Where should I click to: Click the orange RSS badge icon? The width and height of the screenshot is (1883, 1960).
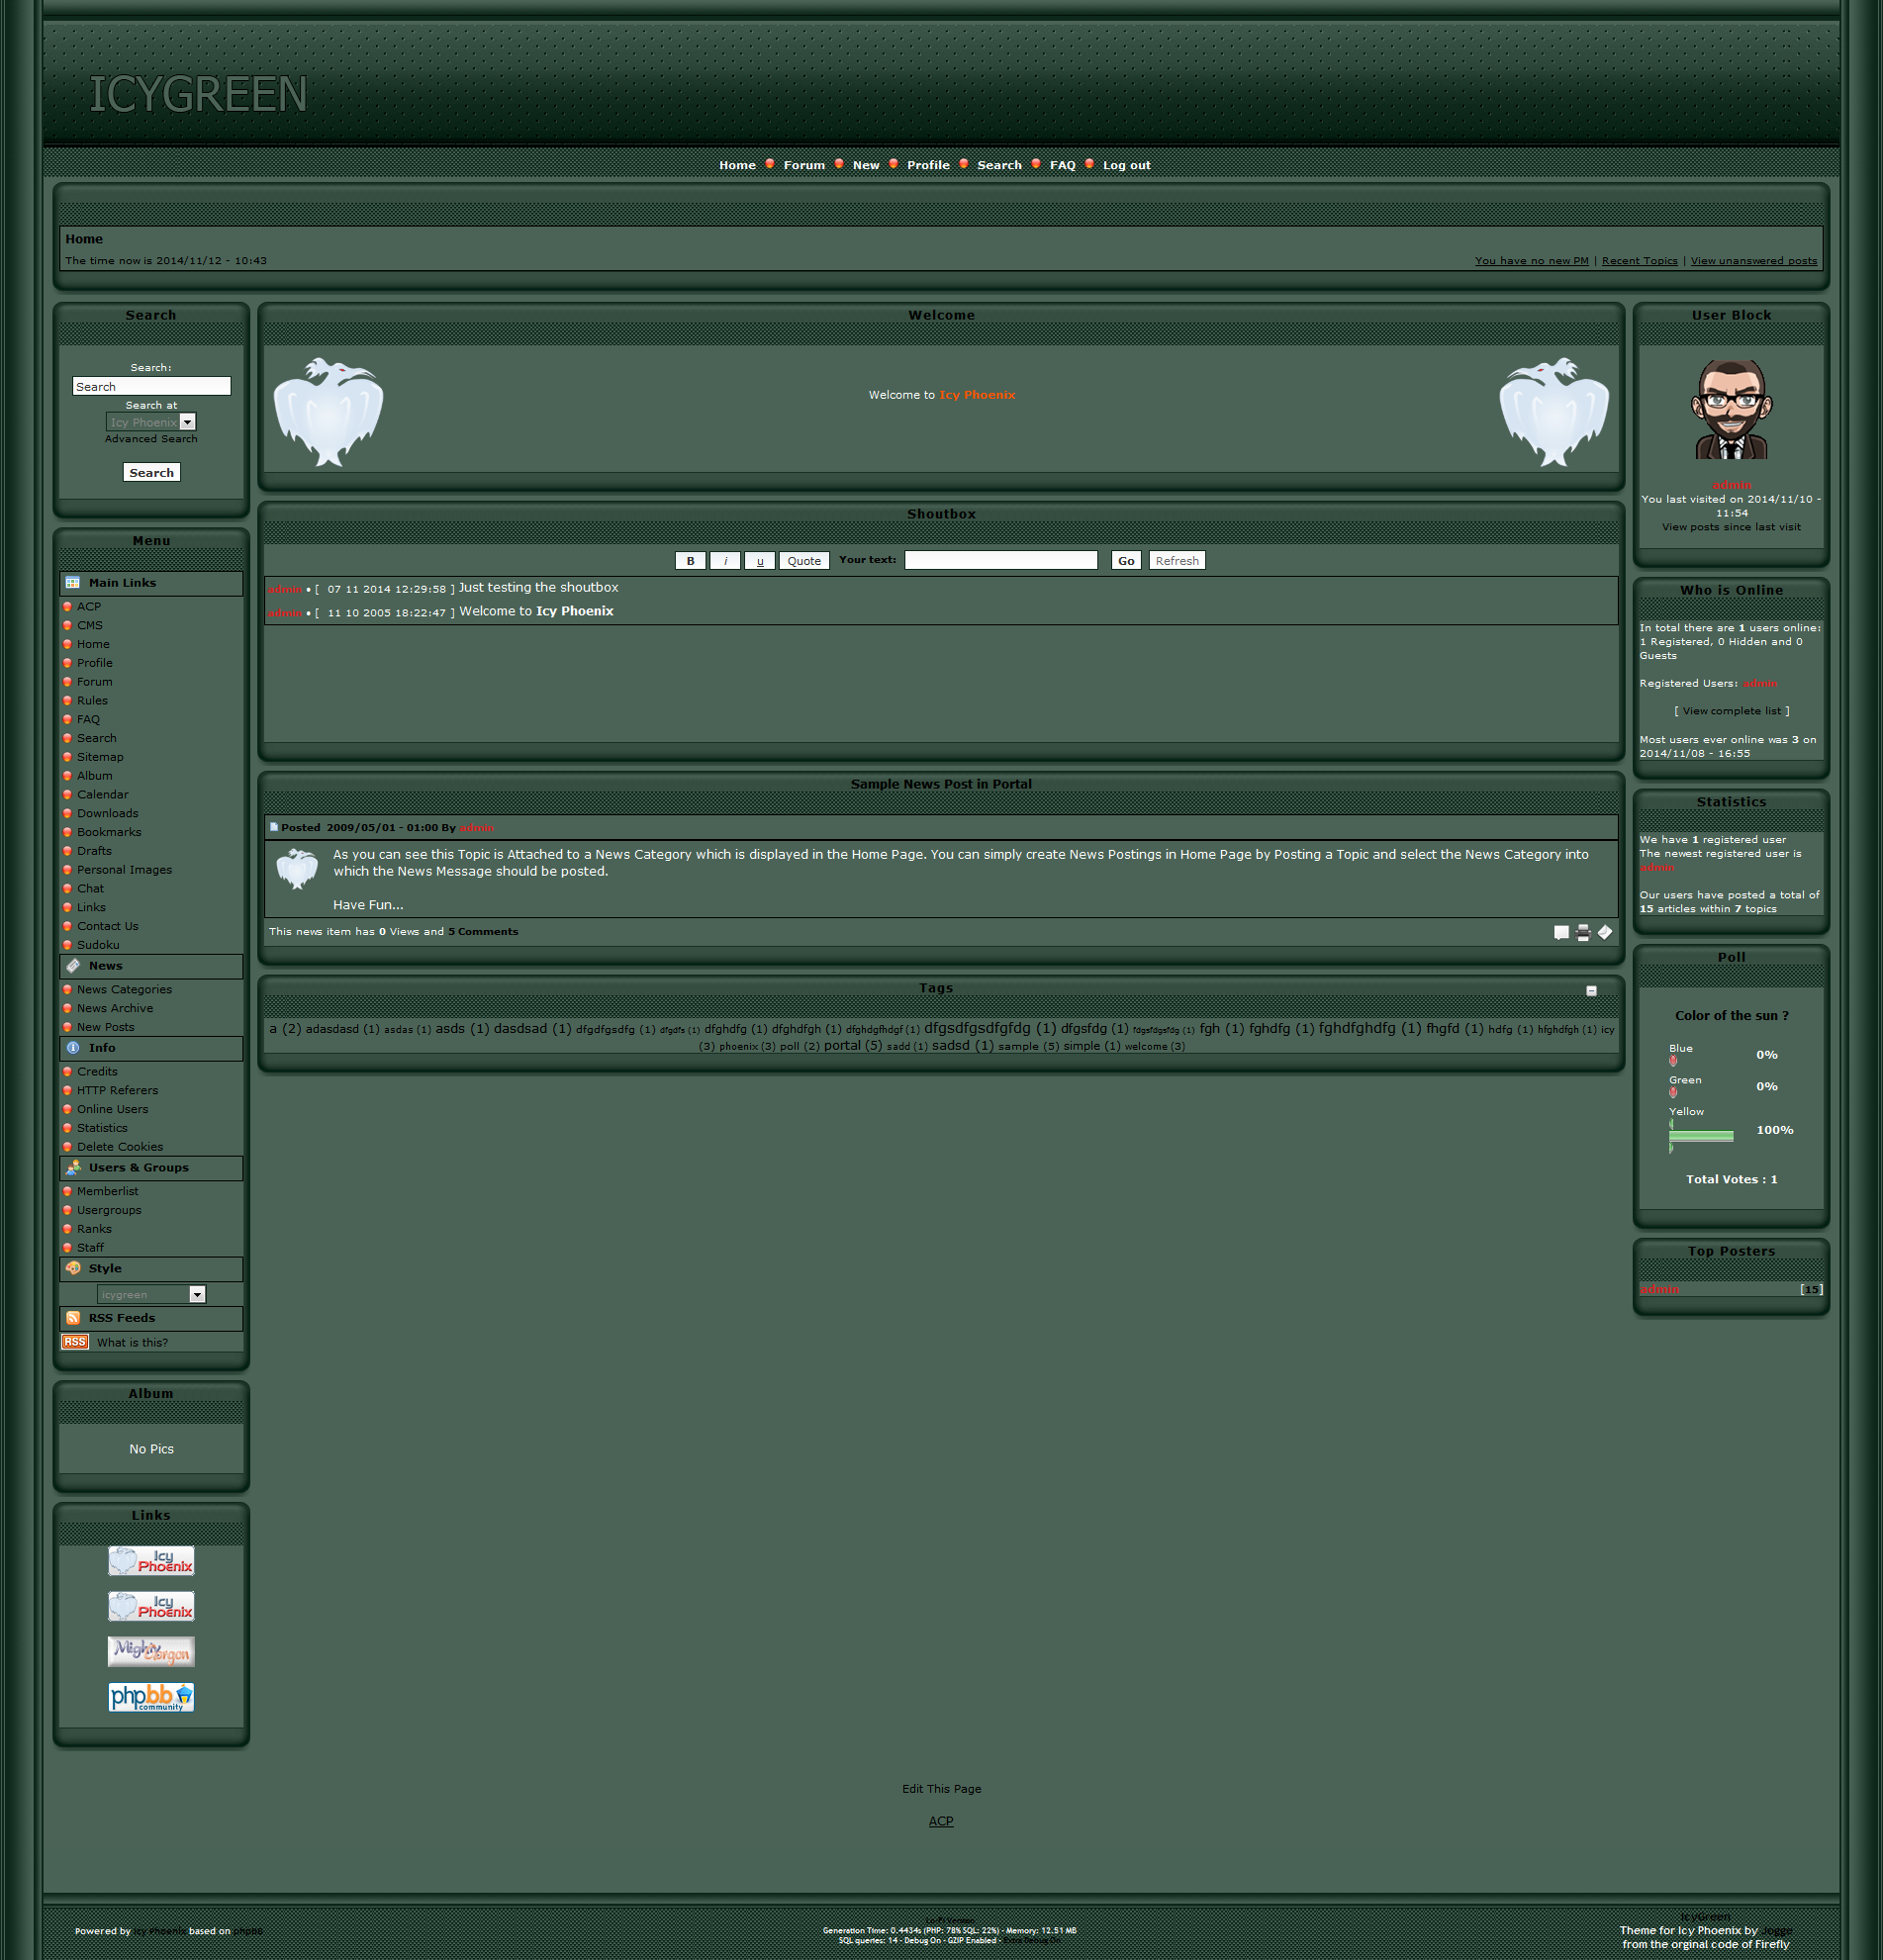tap(75, 1342)
